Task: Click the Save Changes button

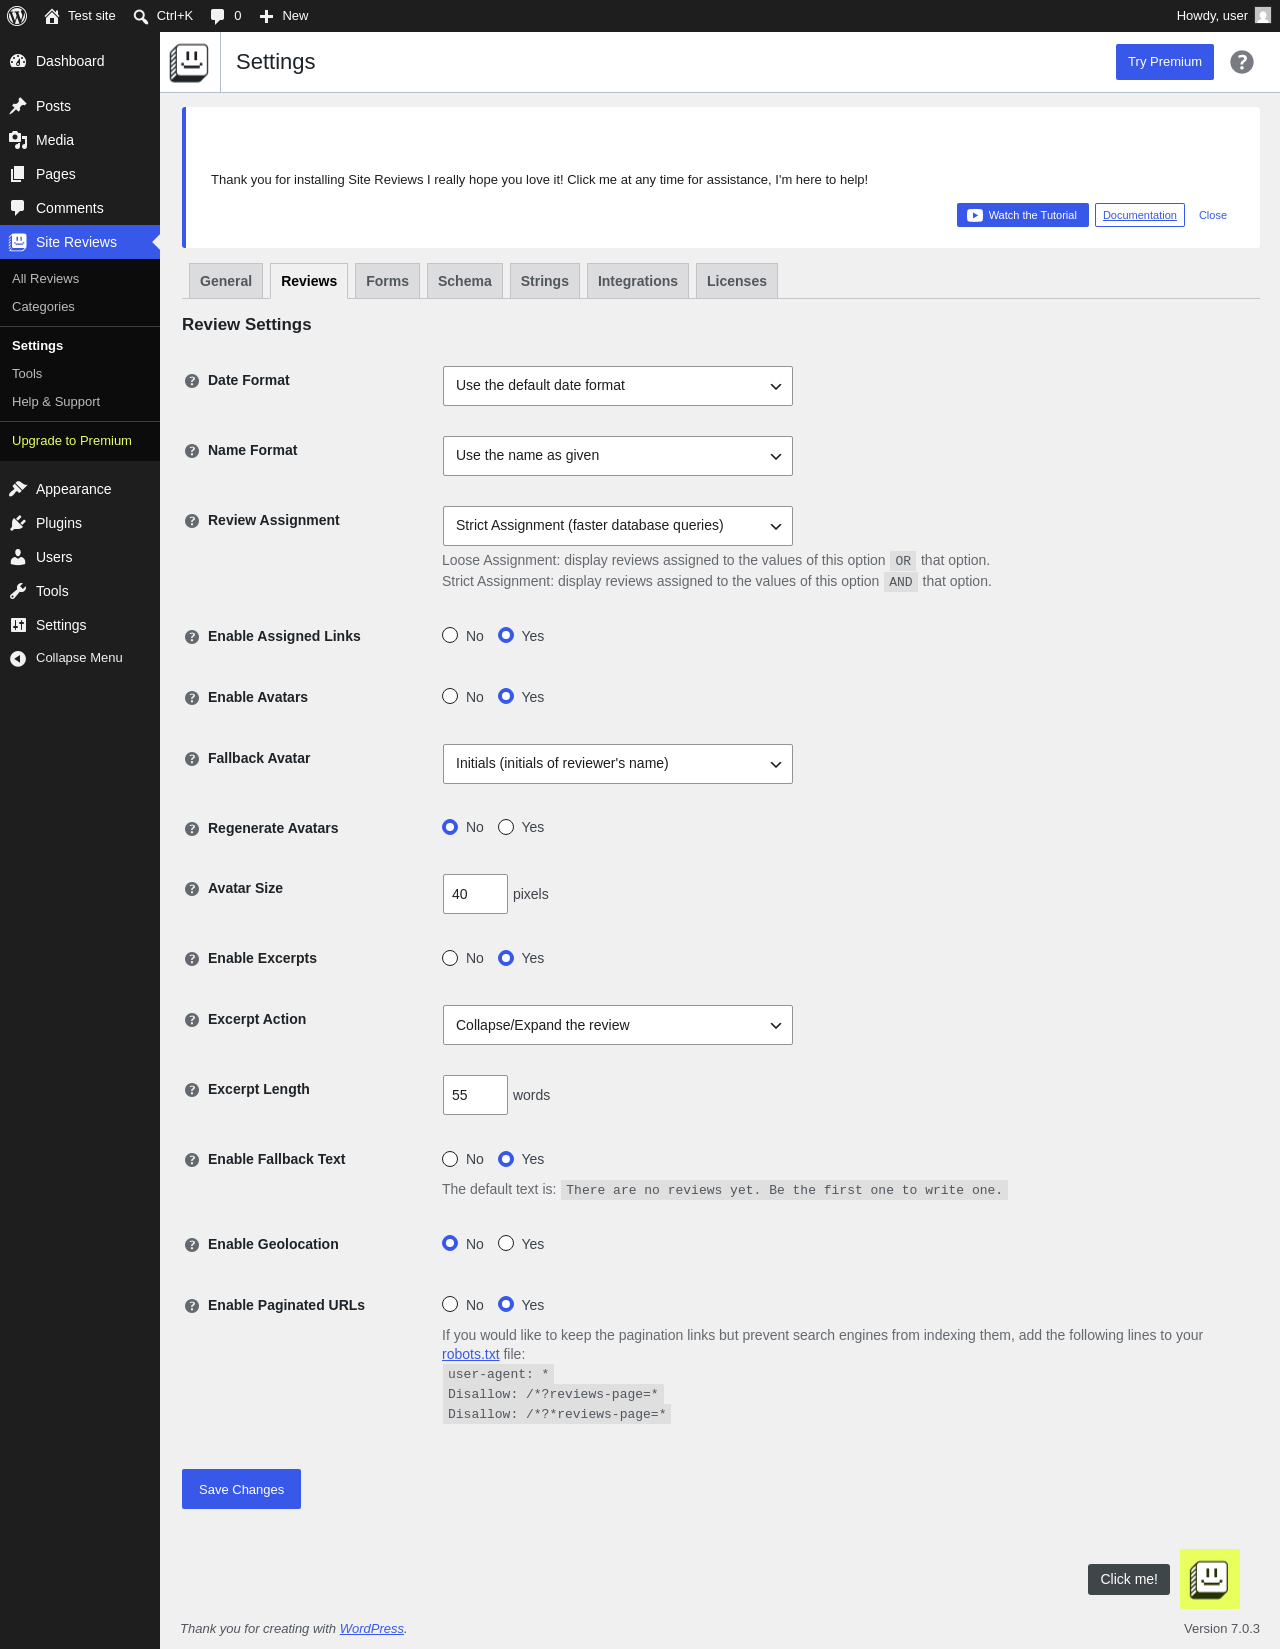Action: [x=241, y=1489]
